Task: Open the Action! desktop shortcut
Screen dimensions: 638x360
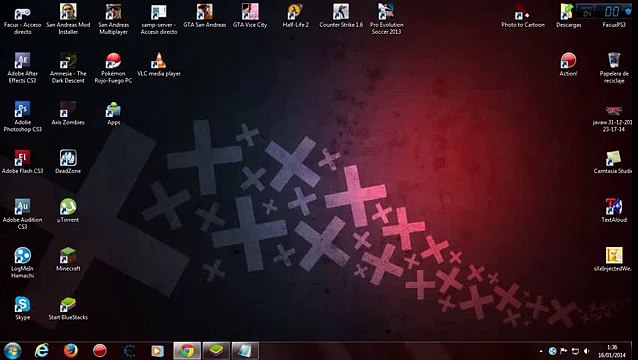Action: click(568, 65)
